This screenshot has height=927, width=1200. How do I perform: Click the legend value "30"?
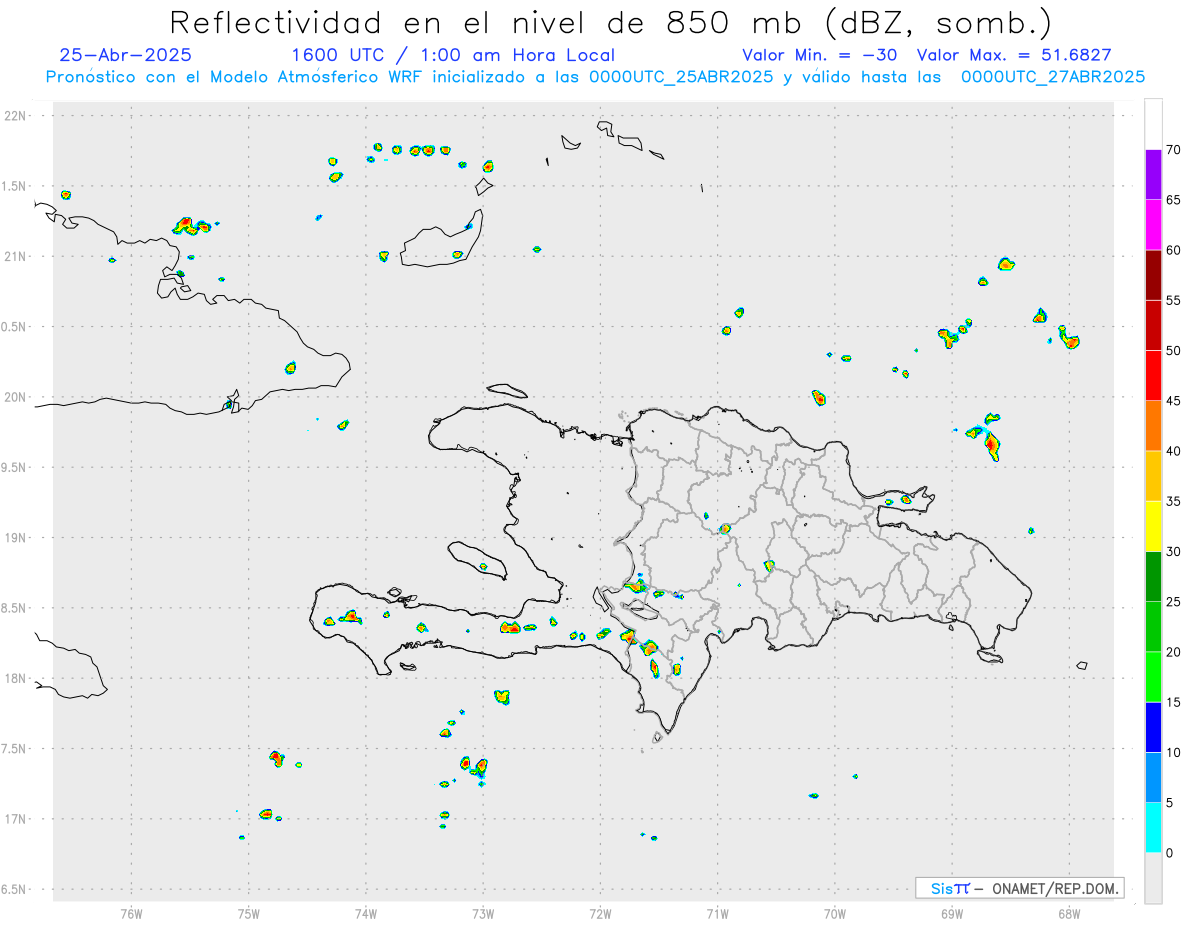[1173, 552]
